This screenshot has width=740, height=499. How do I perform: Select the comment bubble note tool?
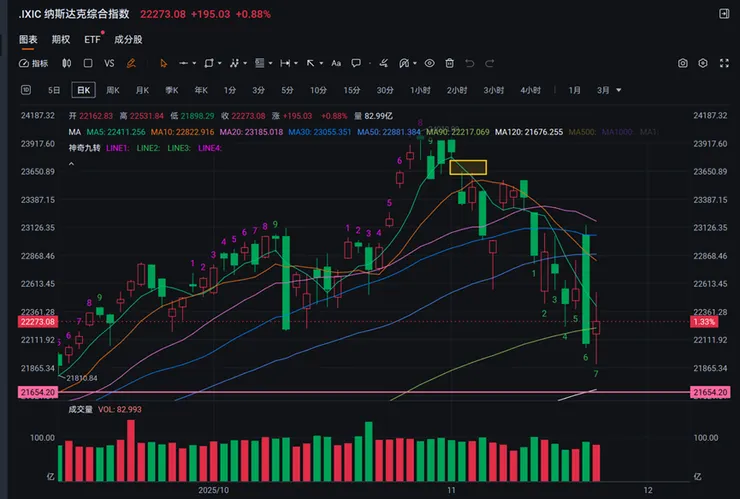pyautogui.click(x=356, y=63)
